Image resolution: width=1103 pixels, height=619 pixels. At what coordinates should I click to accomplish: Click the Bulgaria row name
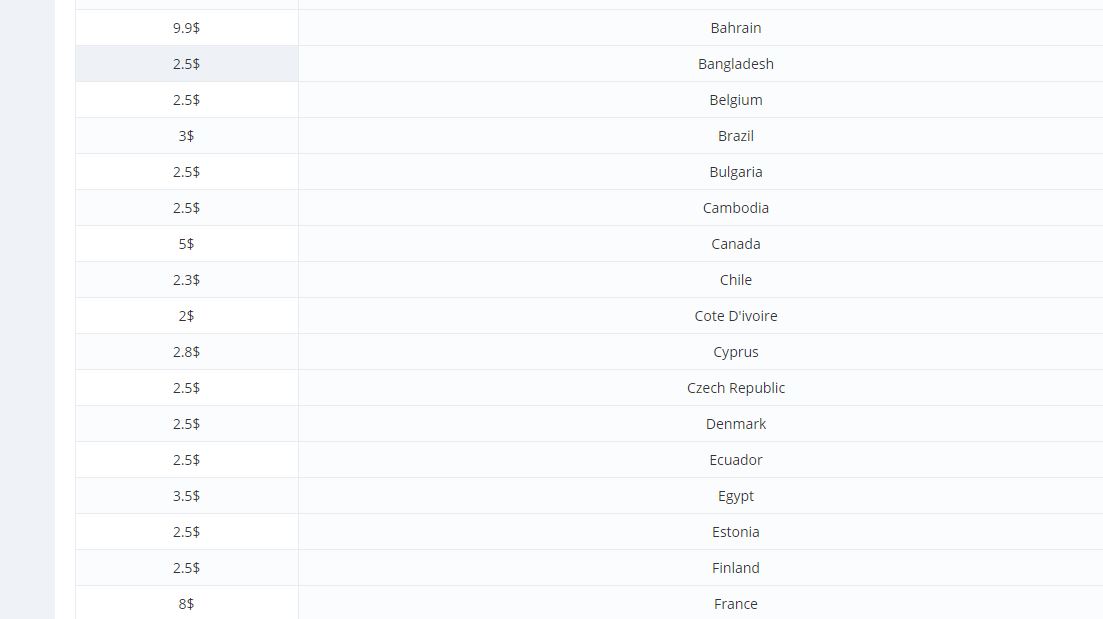click(735, 172)
